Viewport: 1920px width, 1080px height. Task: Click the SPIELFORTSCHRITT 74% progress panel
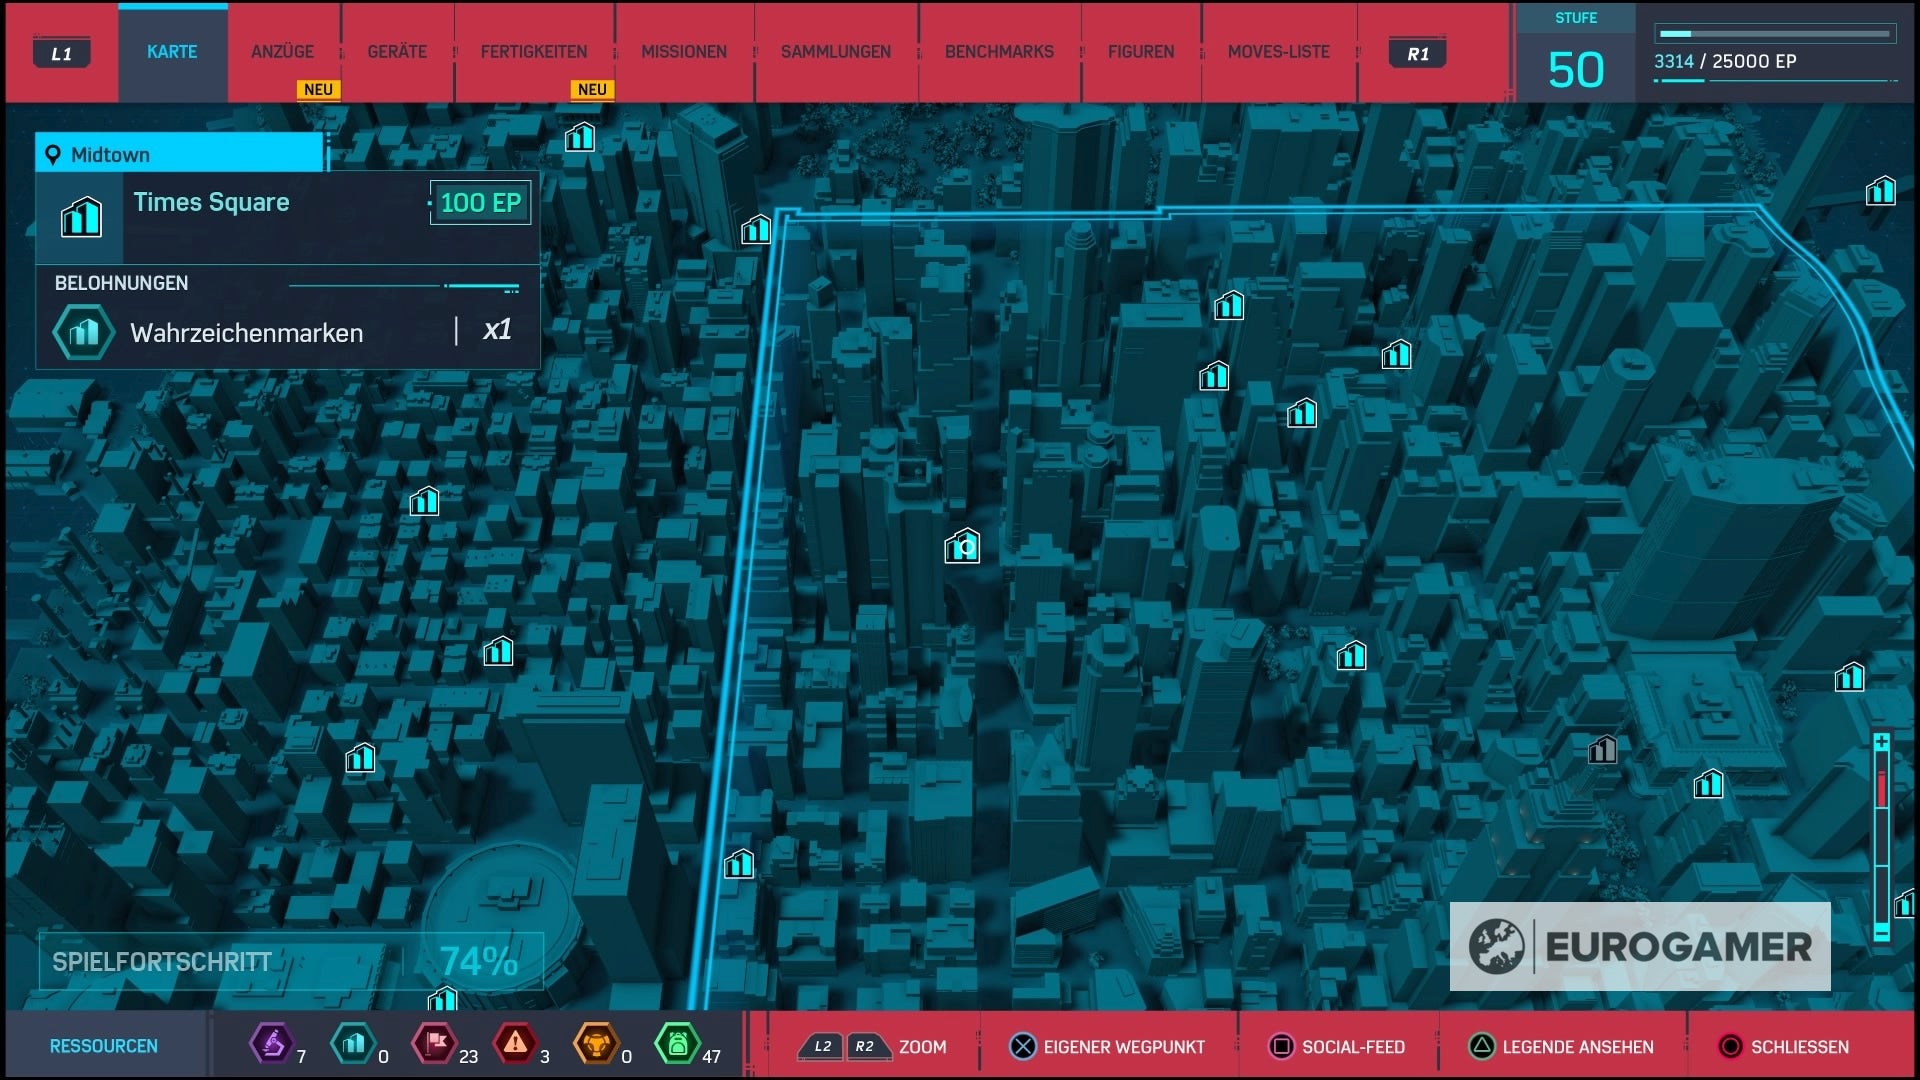point(291,961)
